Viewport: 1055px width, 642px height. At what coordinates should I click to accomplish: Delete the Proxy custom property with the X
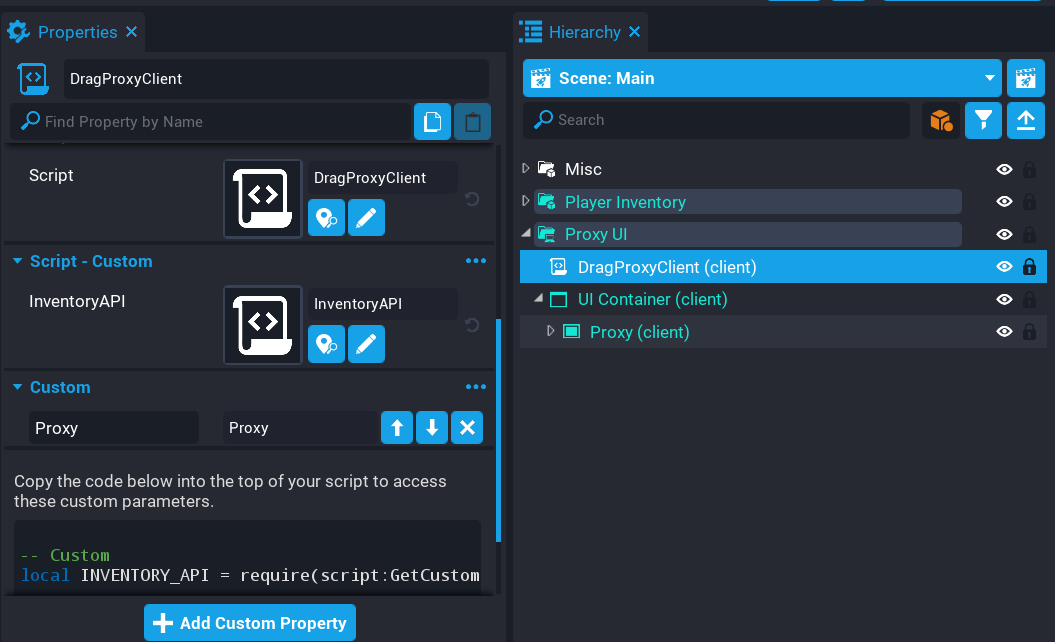click(x=467, y=427)
